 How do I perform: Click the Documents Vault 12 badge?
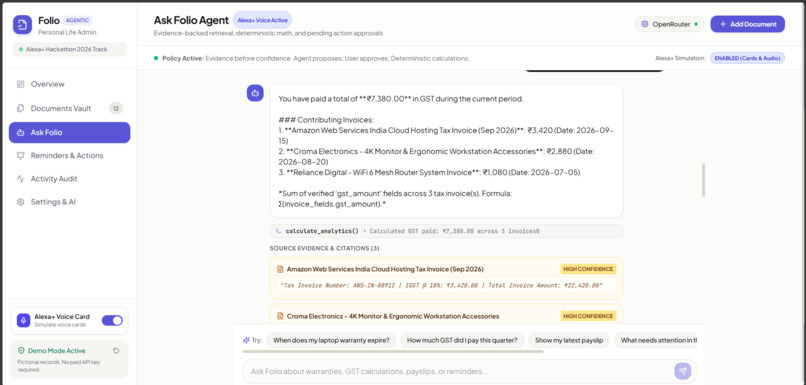coord(116,108)
